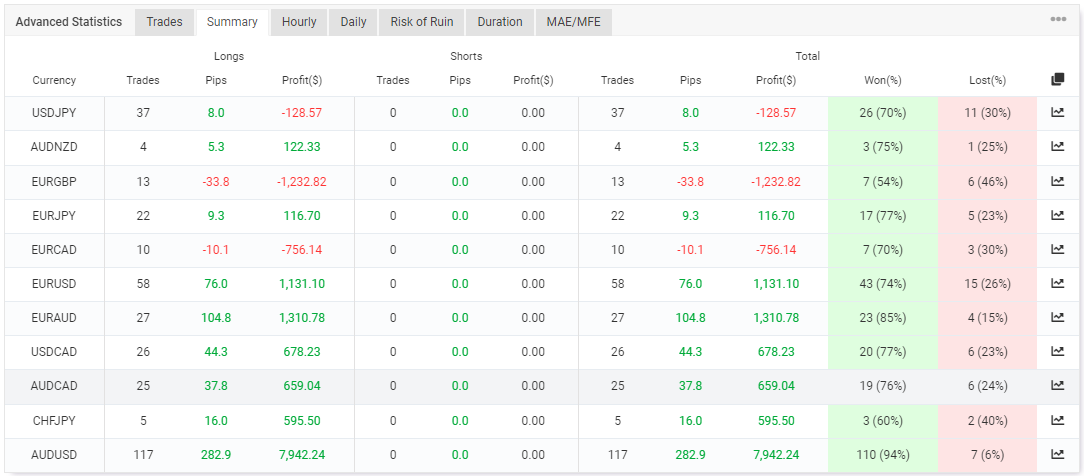
Task: Click the Longs group header
Action: pyautogui.click(x=229, y=56)
